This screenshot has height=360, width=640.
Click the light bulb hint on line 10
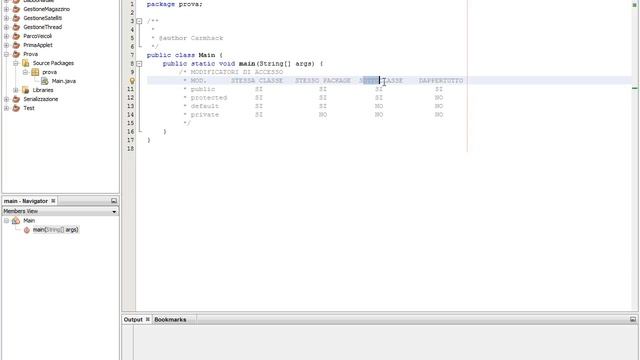(x=132, y=81)
